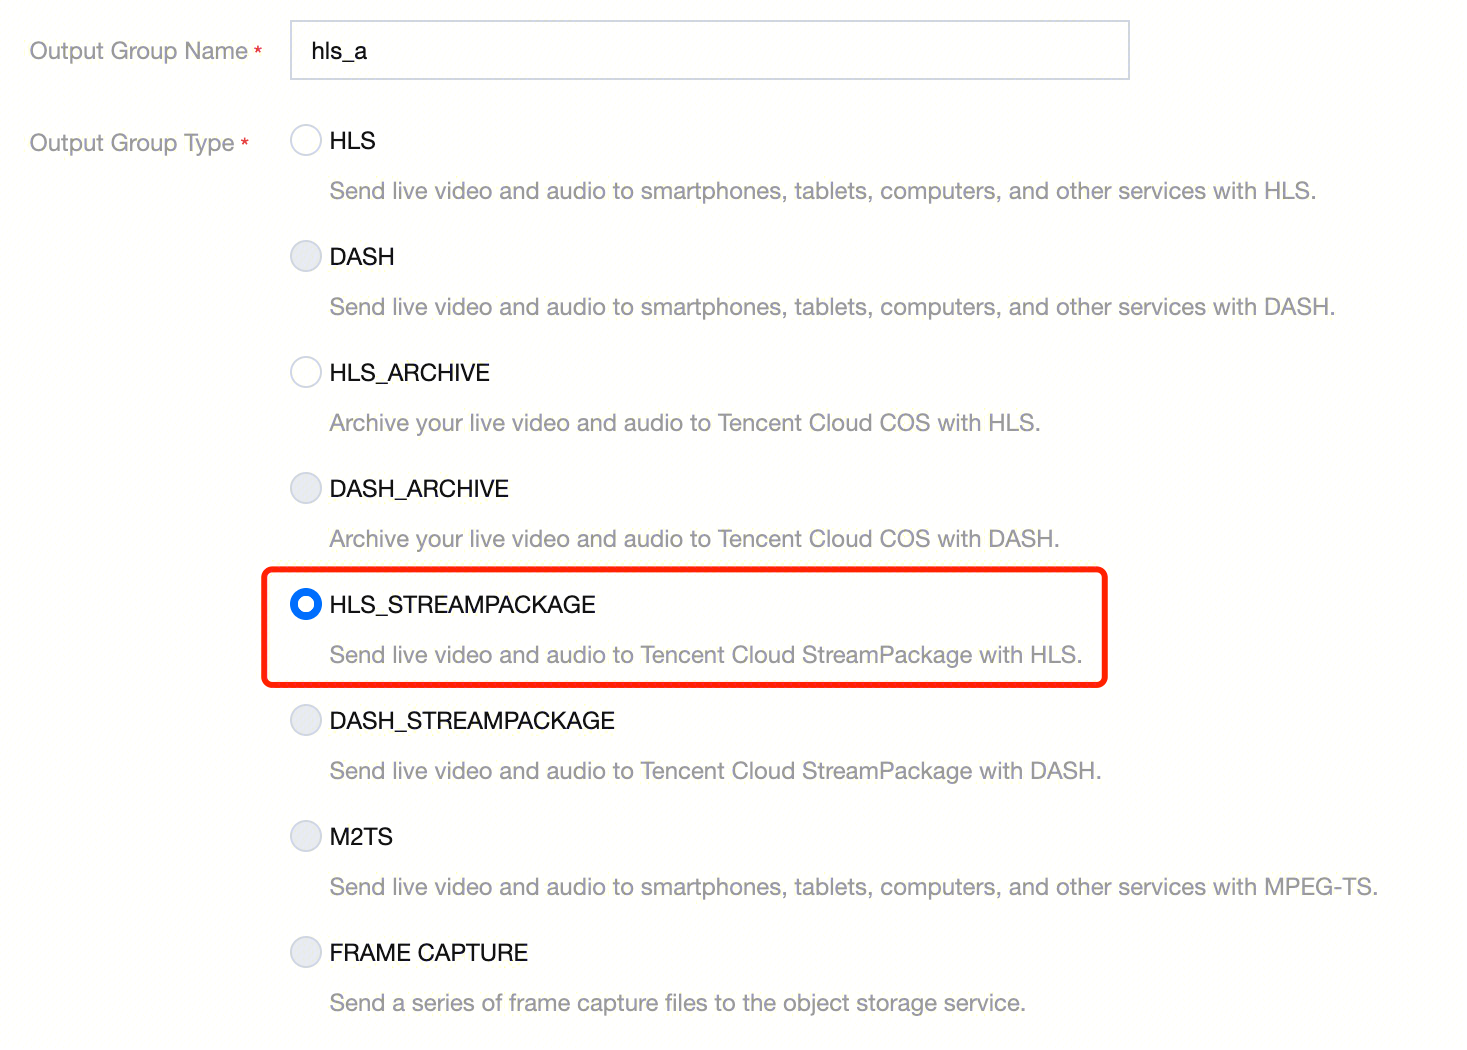Click the Output Group Type field label
This screenshot has height=1050, width=1467.
[x=132, y=143]
